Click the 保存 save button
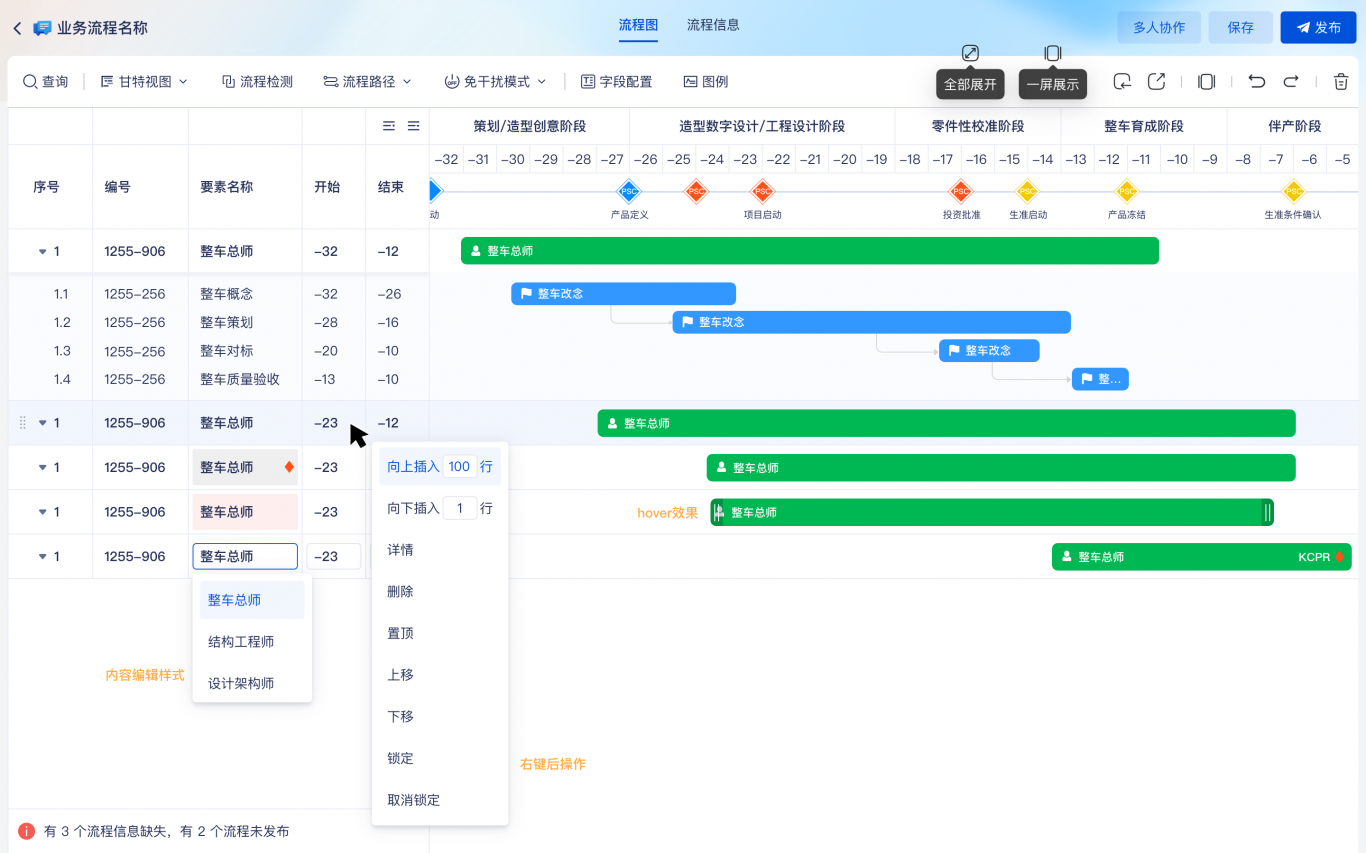 click(1241, 28)
